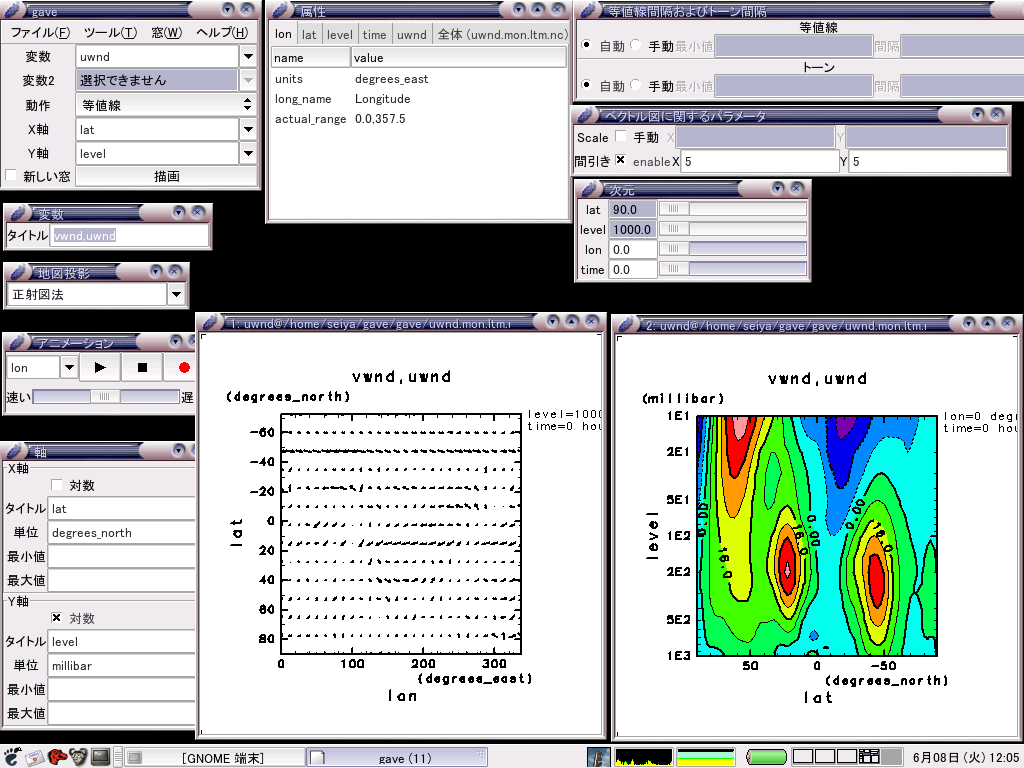Open the animation dimension dropdown showing lon
Image resolution: width=1024 pixels, height=768 pixels.
pos(69,368)
